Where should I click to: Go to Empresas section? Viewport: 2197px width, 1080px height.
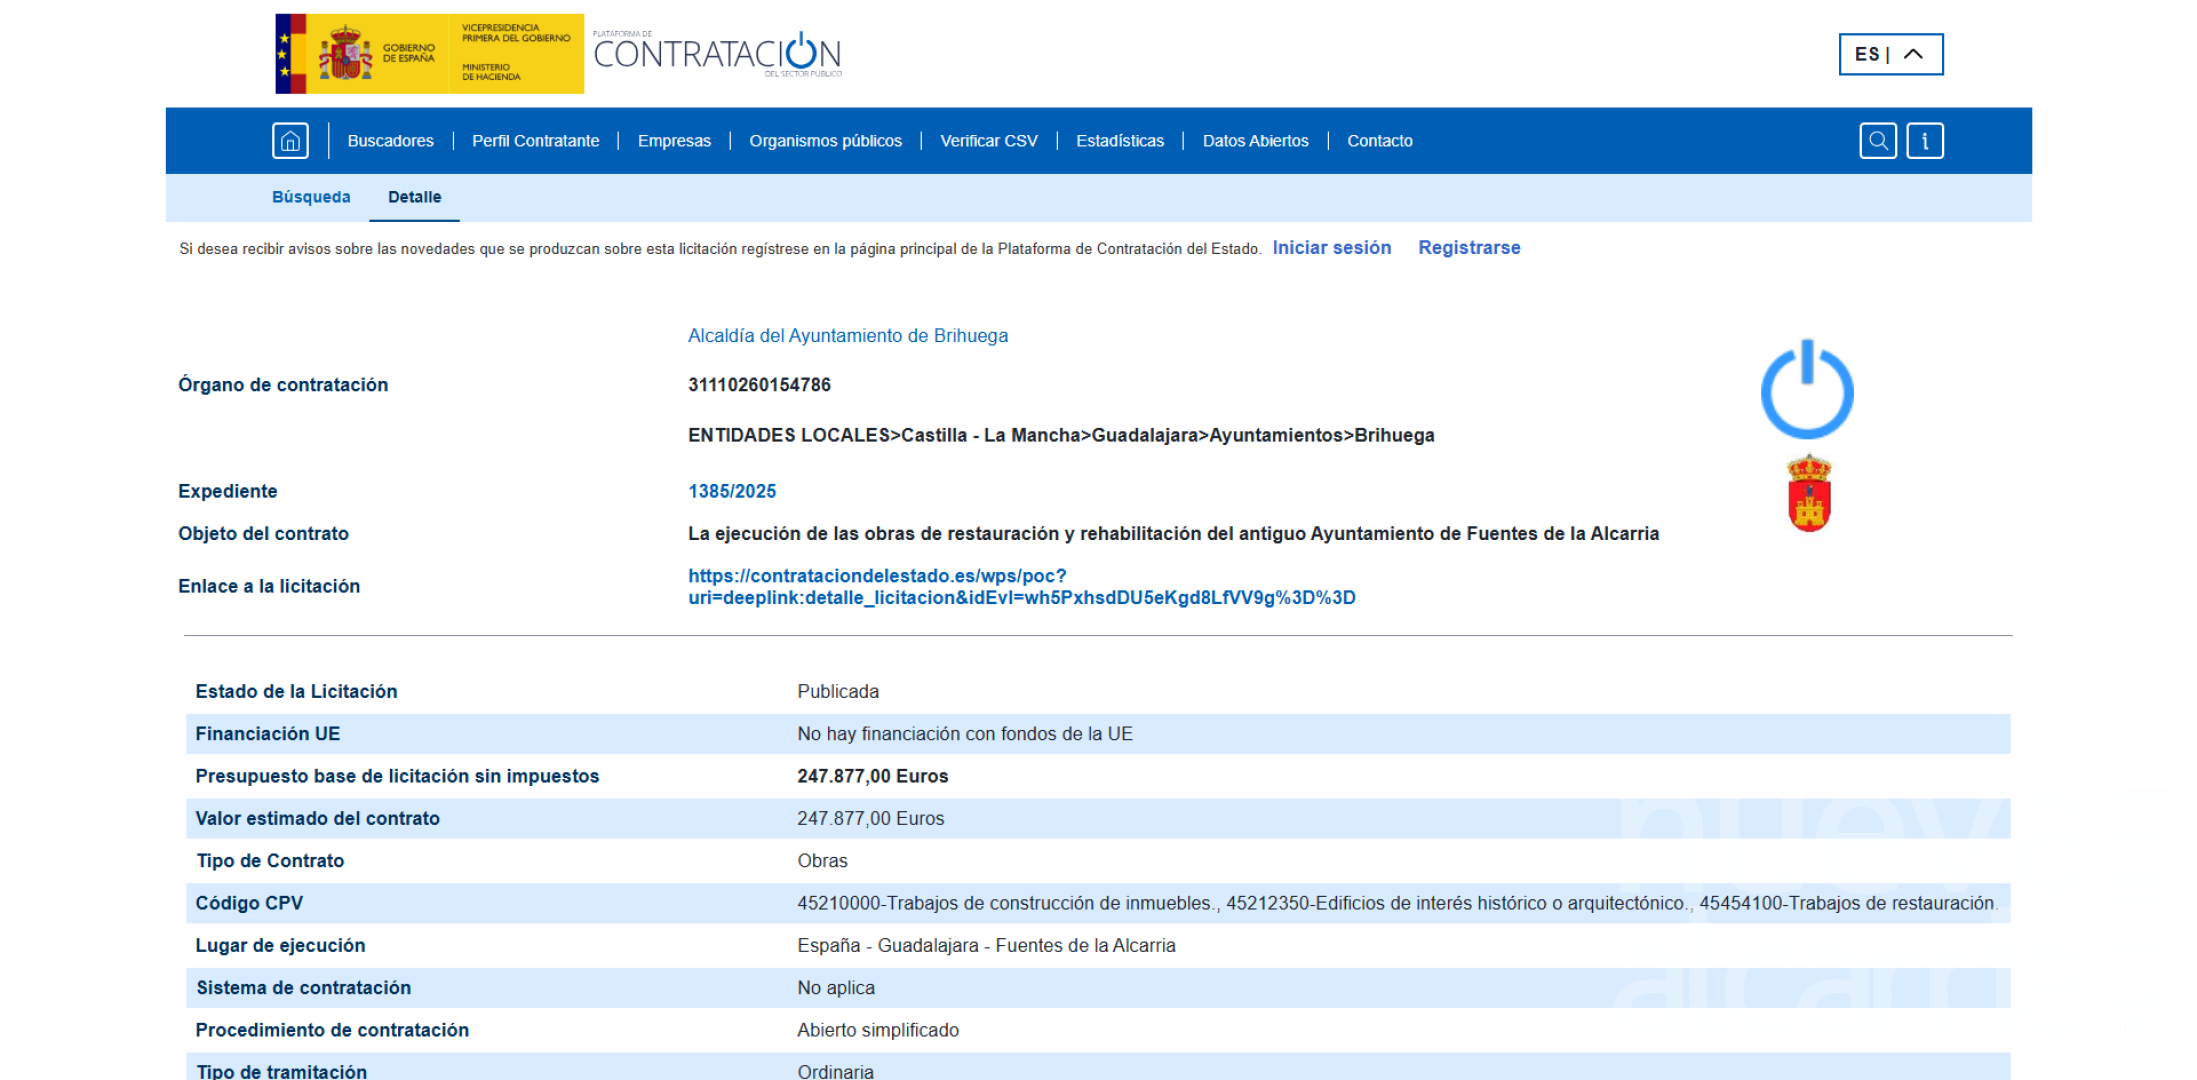[x=674, y=141]
